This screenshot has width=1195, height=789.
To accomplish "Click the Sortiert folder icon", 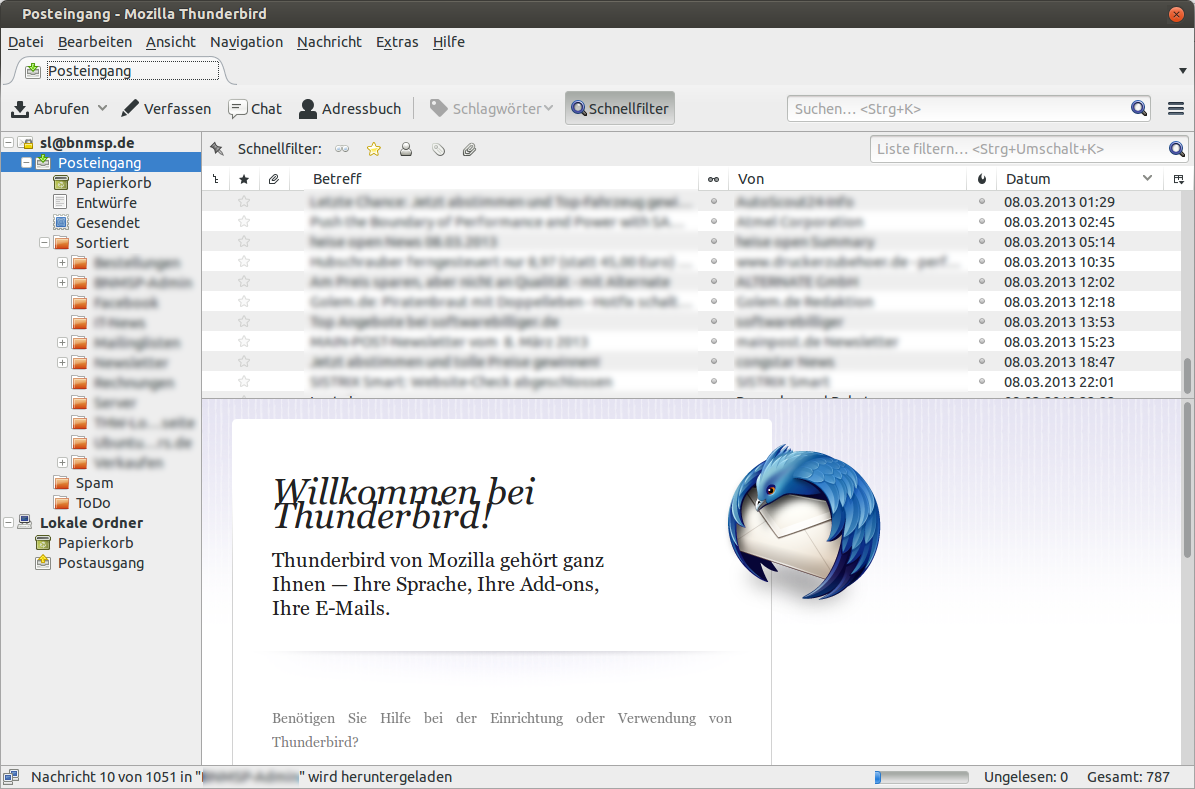I will pyautogui.click(x=62, y=242).
